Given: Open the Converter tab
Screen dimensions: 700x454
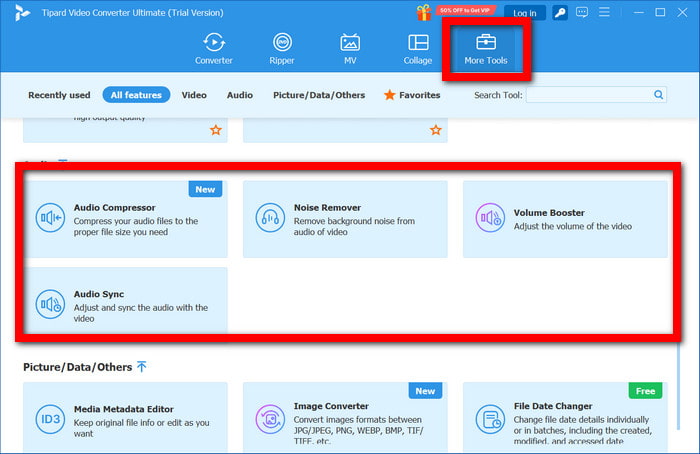Looking at the screenshot, I should (214, 49).
